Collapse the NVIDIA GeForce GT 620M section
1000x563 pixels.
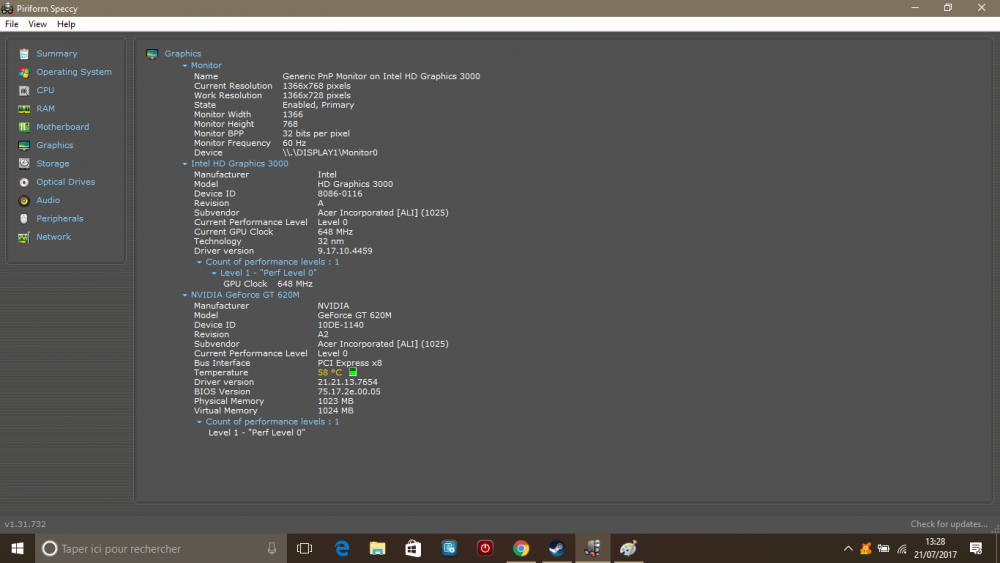(185, 295)
